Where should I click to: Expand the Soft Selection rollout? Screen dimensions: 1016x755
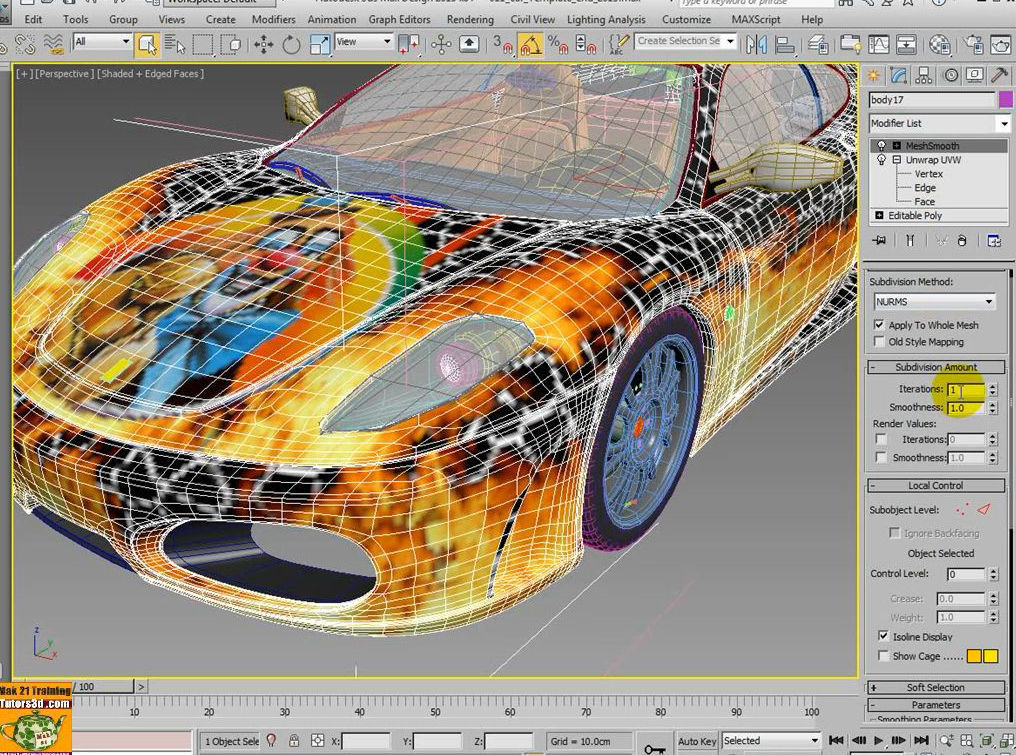click(935, 688)
